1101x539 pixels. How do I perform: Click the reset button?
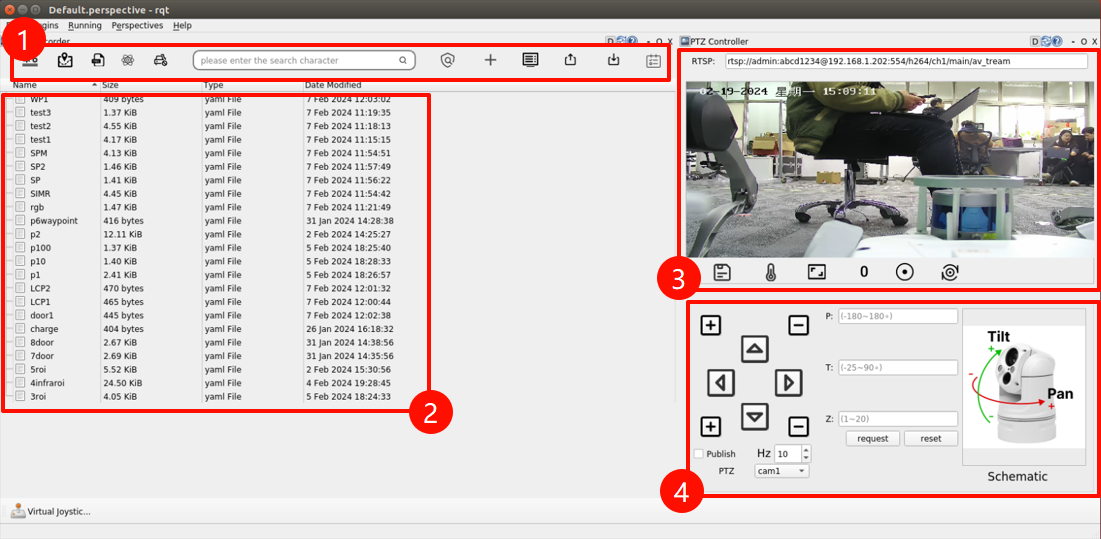pos(930,439)
